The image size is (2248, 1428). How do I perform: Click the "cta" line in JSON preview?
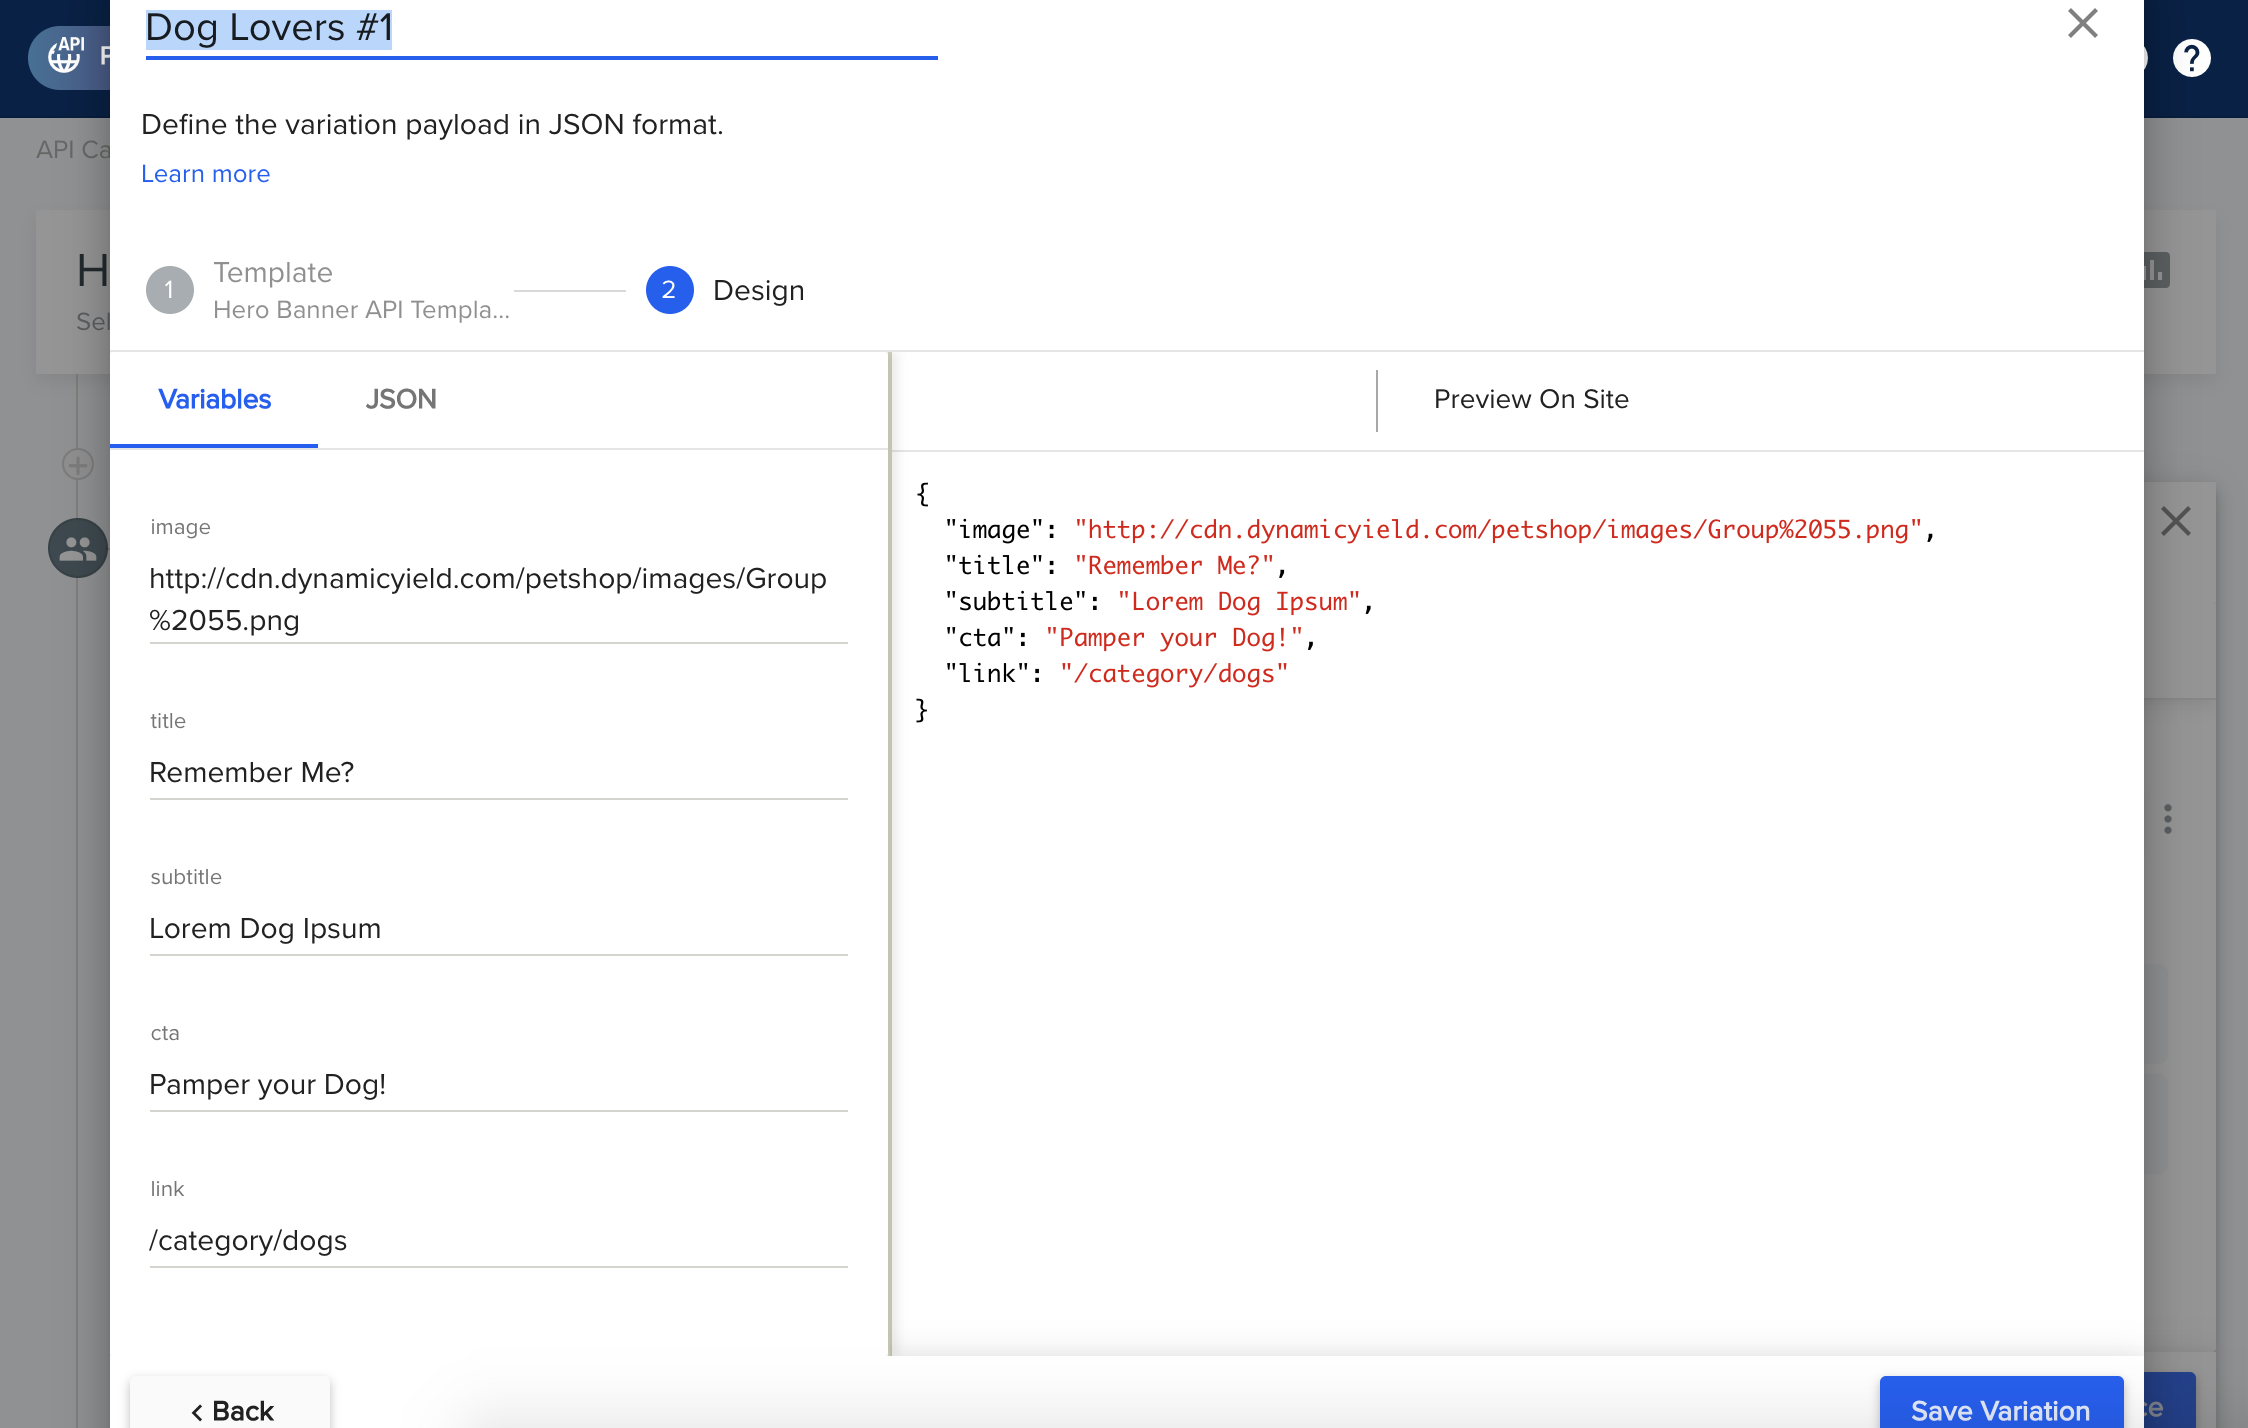click(1130, 637)
